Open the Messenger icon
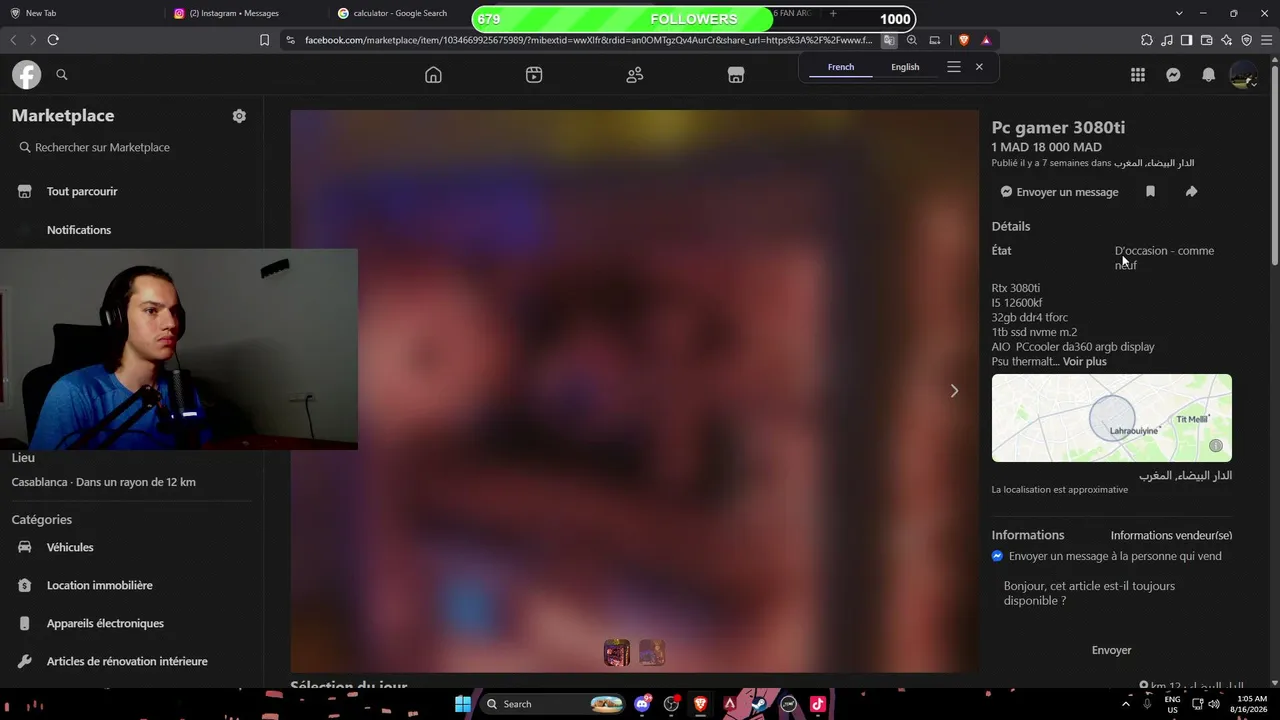The width and height of the screenshot is (1280, 720). (1173, 75)
